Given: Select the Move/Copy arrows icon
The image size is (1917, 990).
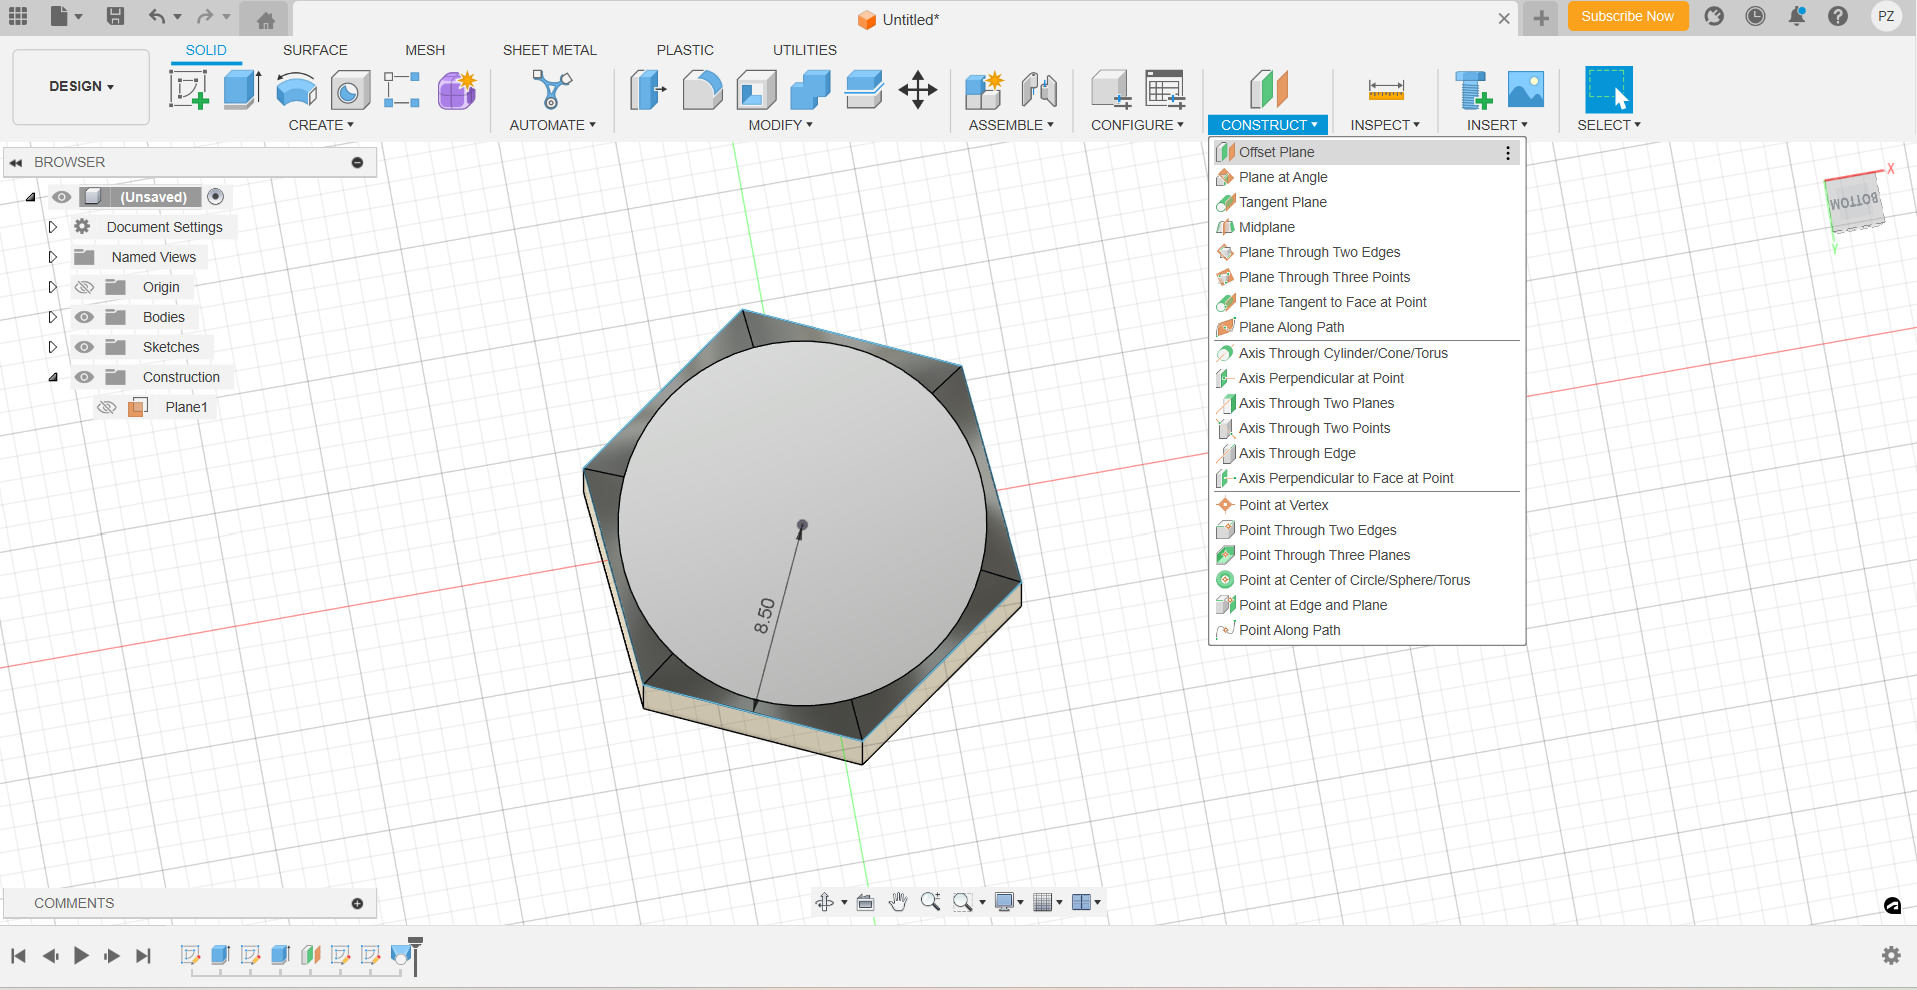Looking at the screenshot, I should 917,90.
